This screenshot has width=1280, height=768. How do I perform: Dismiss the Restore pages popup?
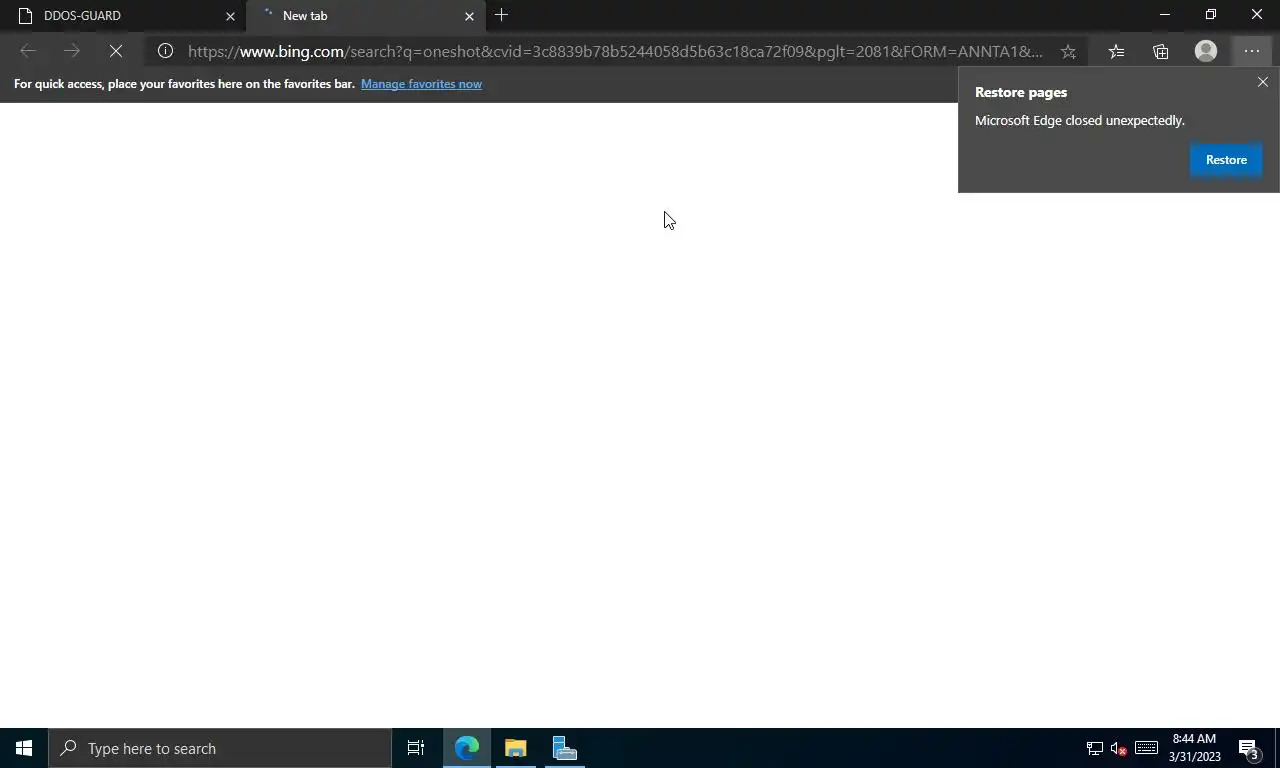pos(1262,82)
